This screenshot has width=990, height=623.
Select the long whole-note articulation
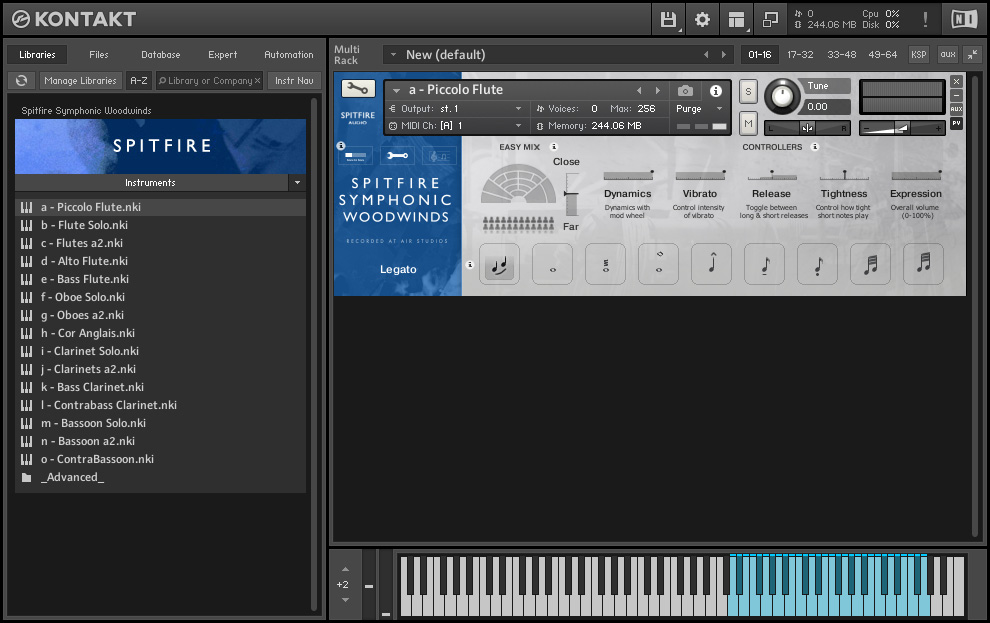click(552, 264)
